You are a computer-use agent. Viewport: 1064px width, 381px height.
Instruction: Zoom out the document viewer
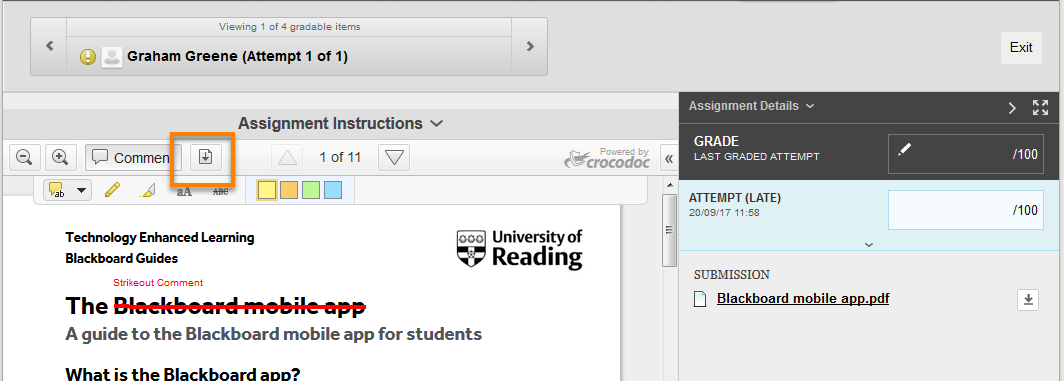24,158
